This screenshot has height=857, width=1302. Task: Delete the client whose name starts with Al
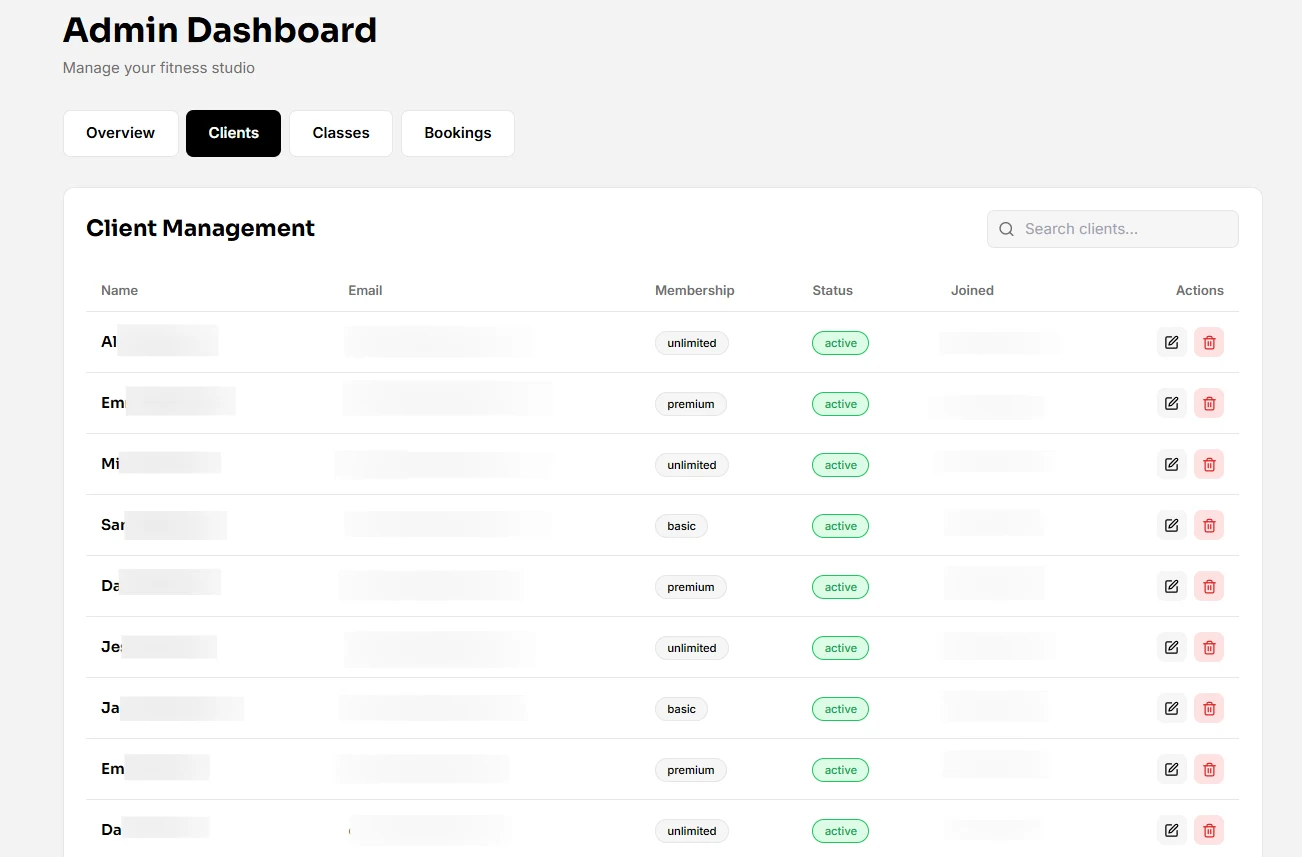[1209, 342]
